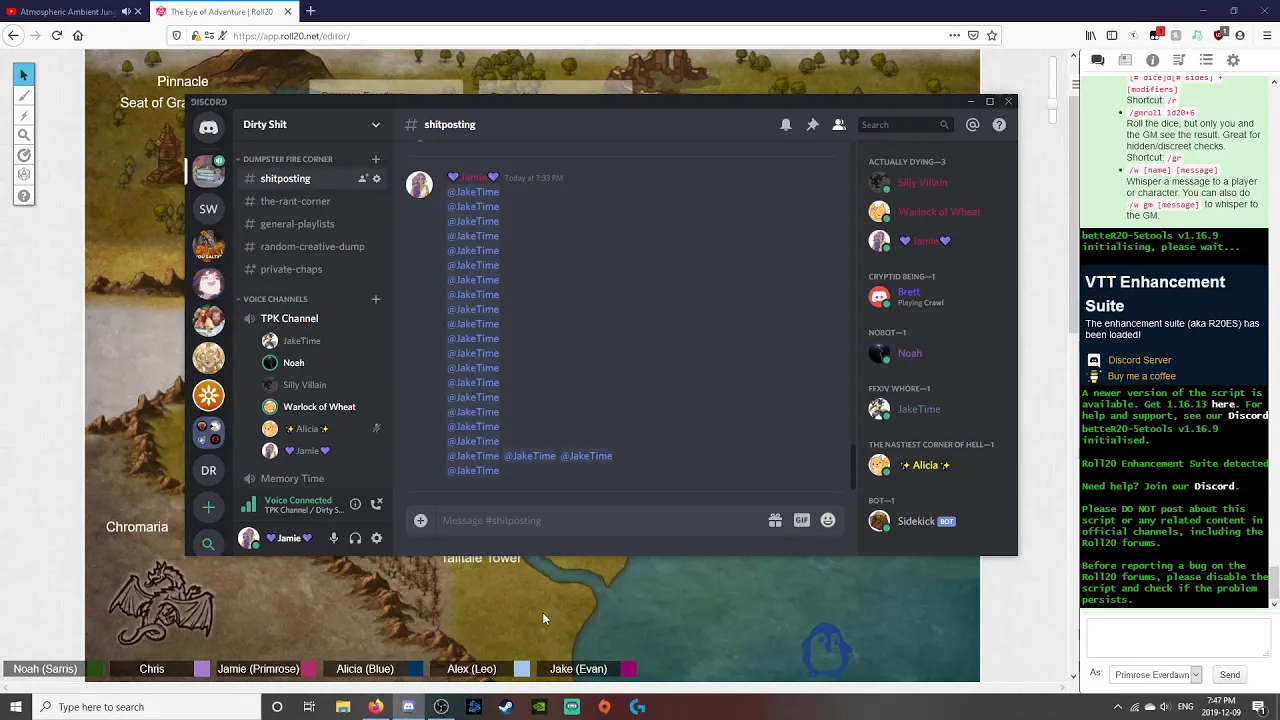Open Nitro gift icon in message bar
This screenshot has width=1280, height=720.
coord(775,520)
